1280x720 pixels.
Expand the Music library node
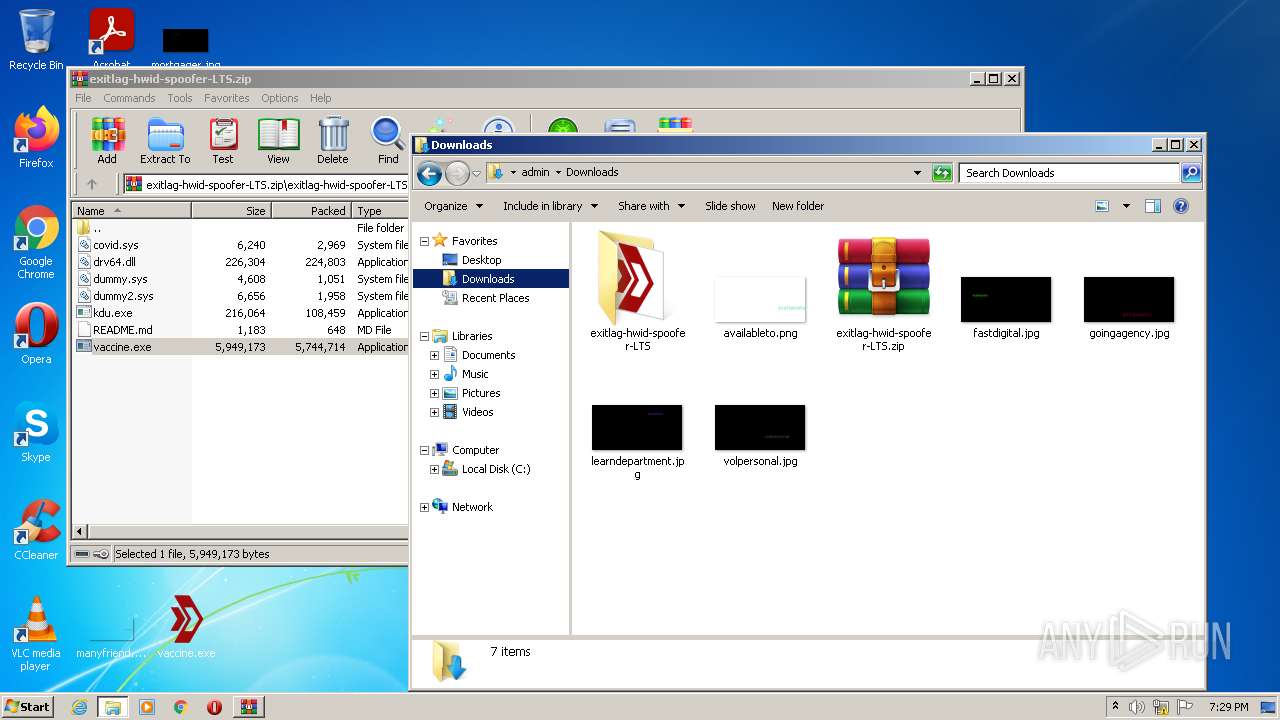pyautogui.click(x=434, y=374)
